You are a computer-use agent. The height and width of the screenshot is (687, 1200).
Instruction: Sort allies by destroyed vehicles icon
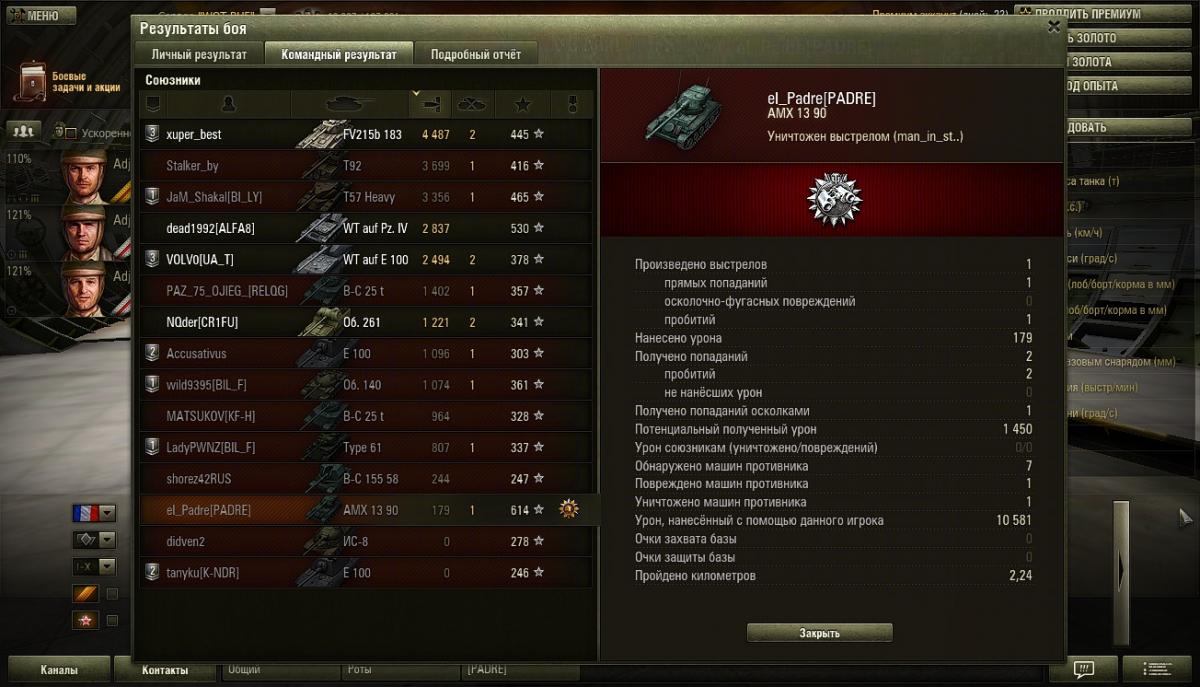[471, 103]
